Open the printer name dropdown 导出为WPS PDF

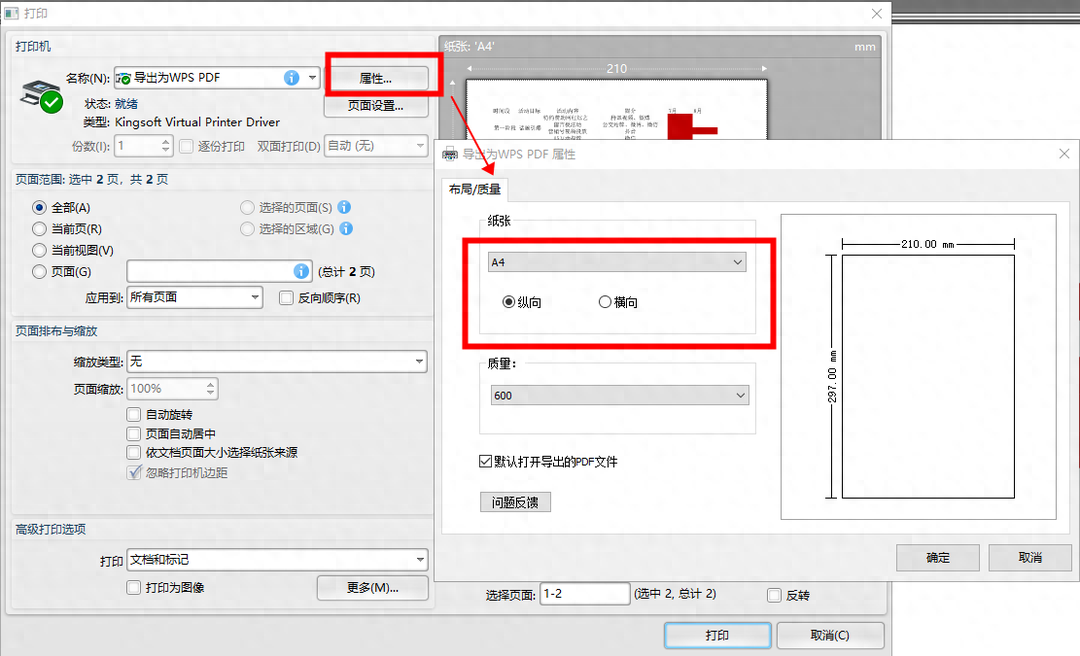pos(217,78)
